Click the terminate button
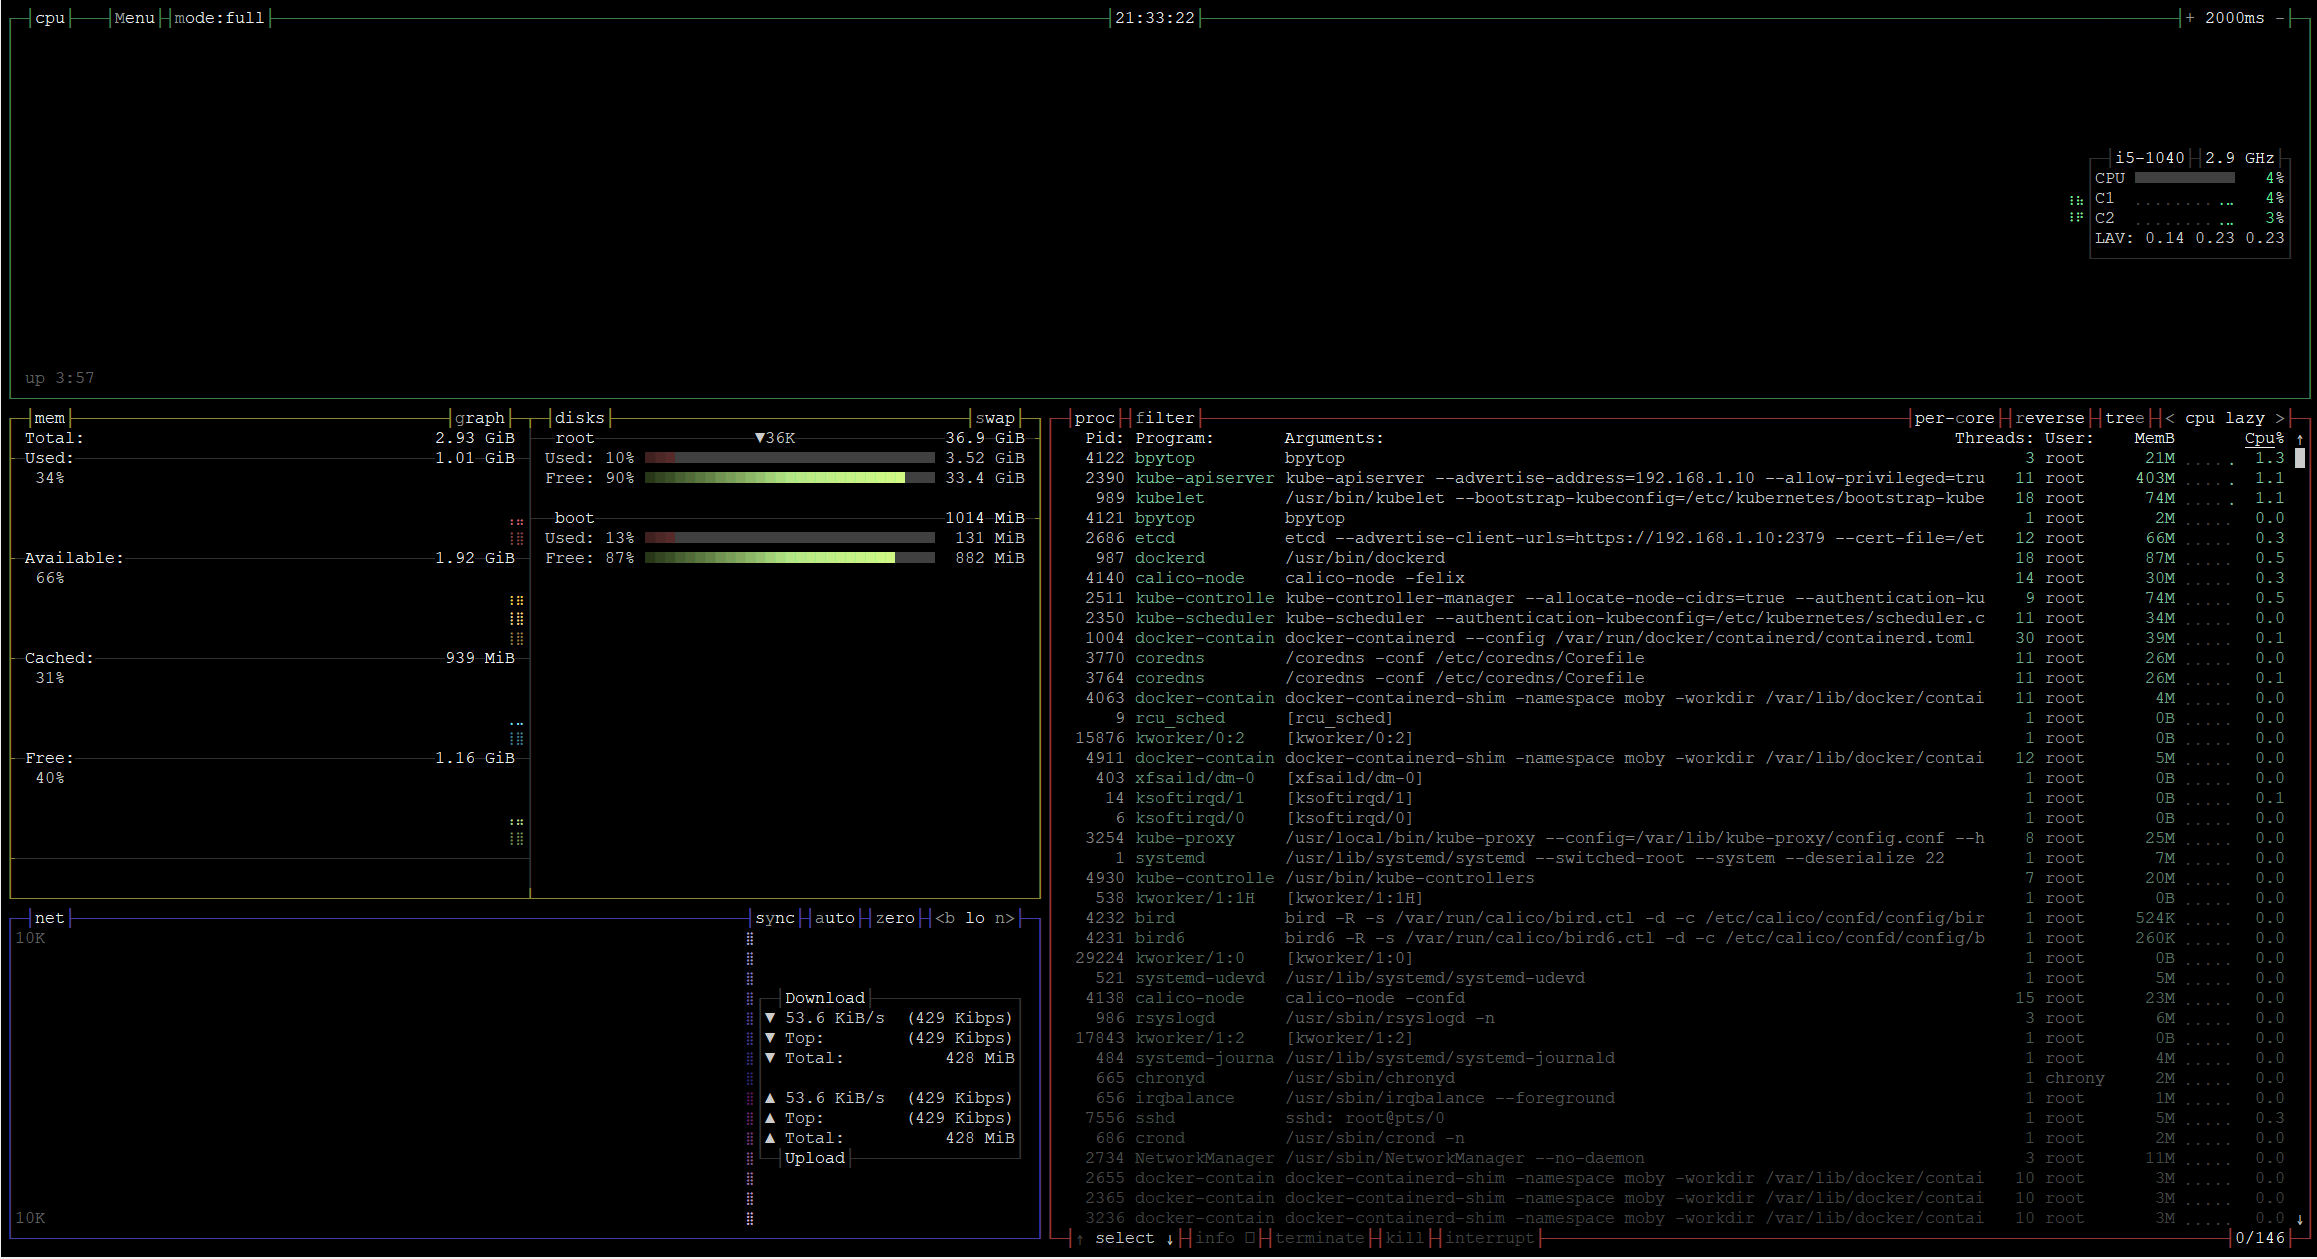 (1320, 1238)
